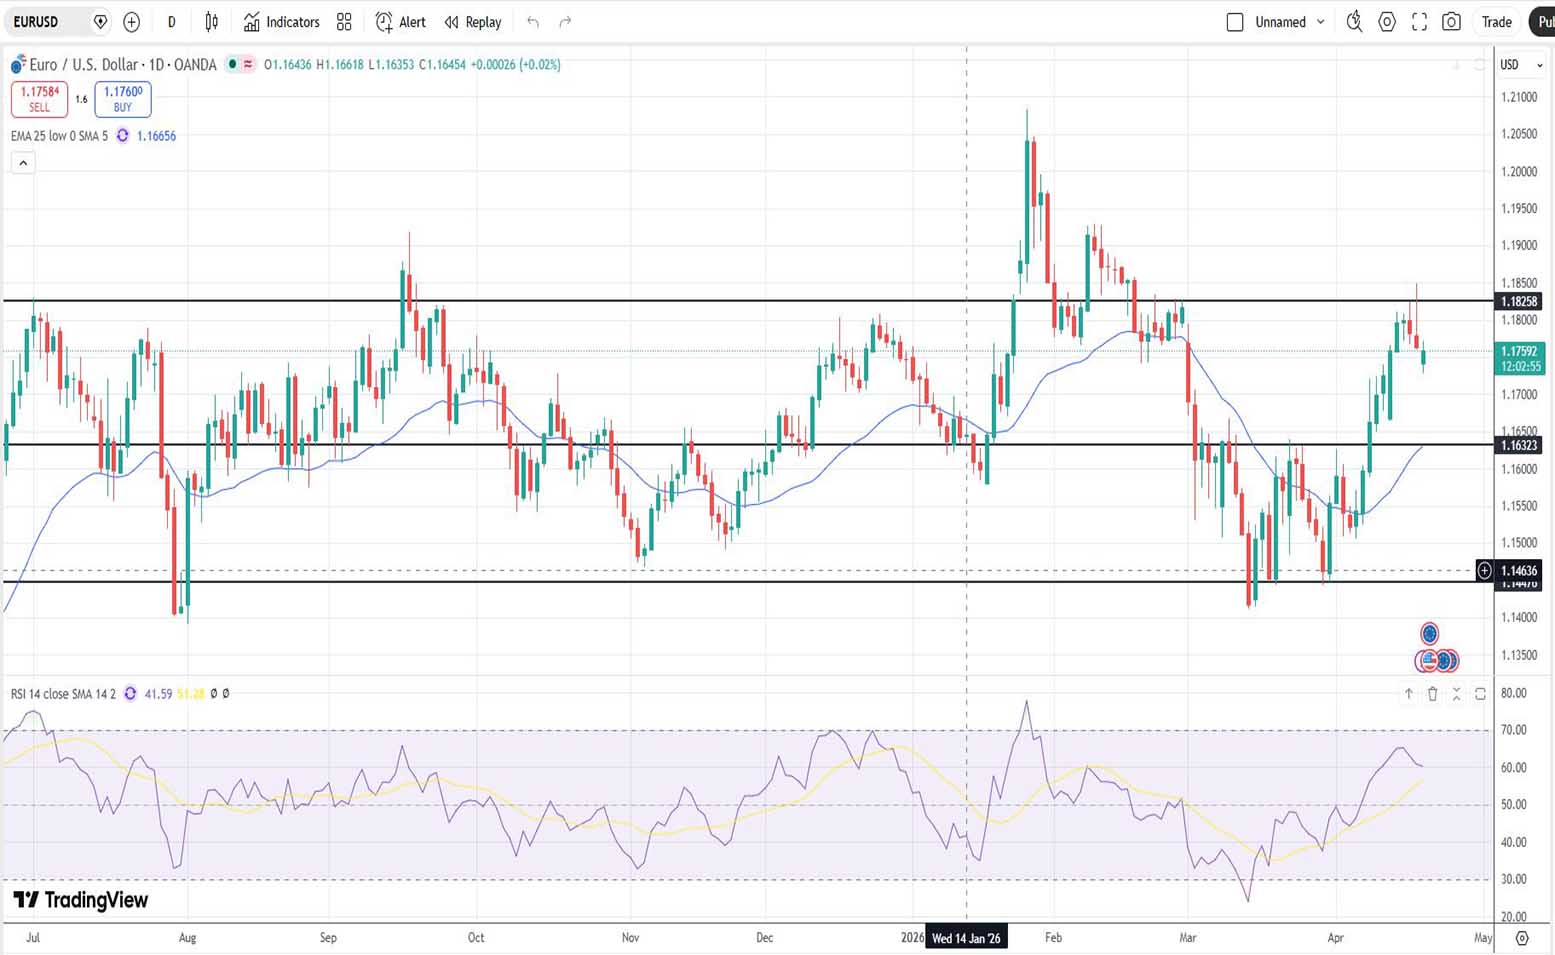
Task: Collapse the indicator legend chevron
Action: (23, 163)
